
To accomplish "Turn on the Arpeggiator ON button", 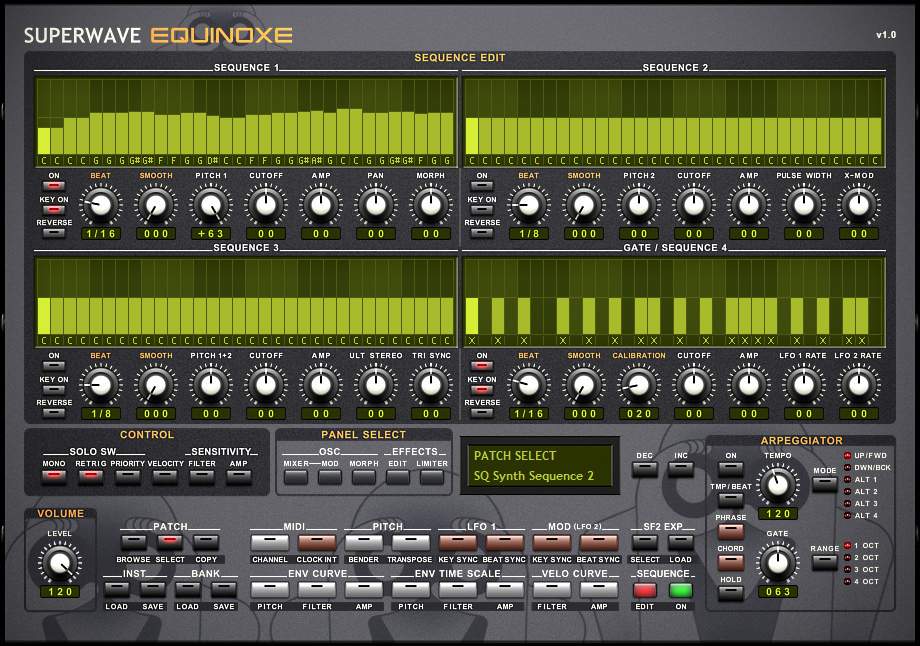I will 731,470.
